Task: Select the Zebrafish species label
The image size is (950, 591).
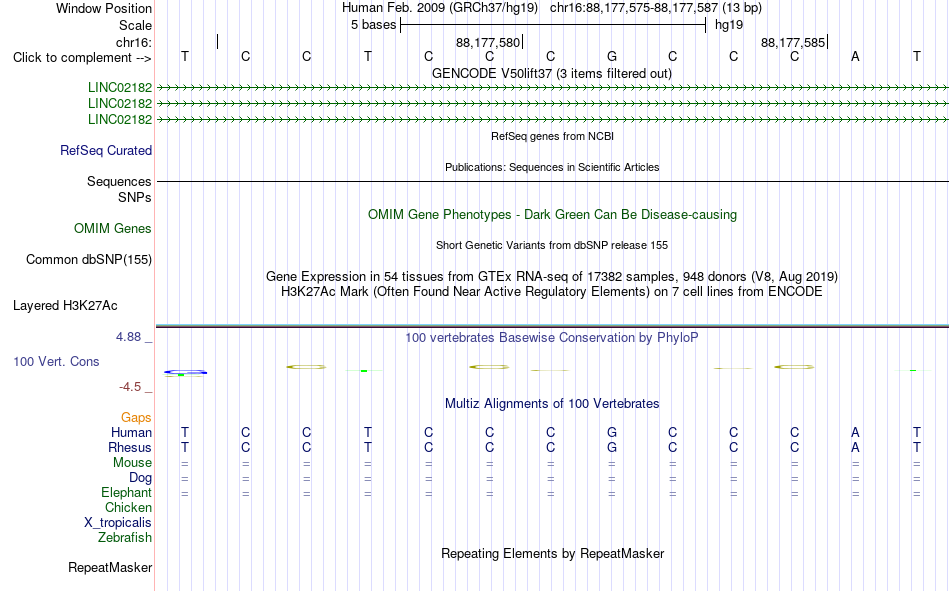Action: click(125, 537)
